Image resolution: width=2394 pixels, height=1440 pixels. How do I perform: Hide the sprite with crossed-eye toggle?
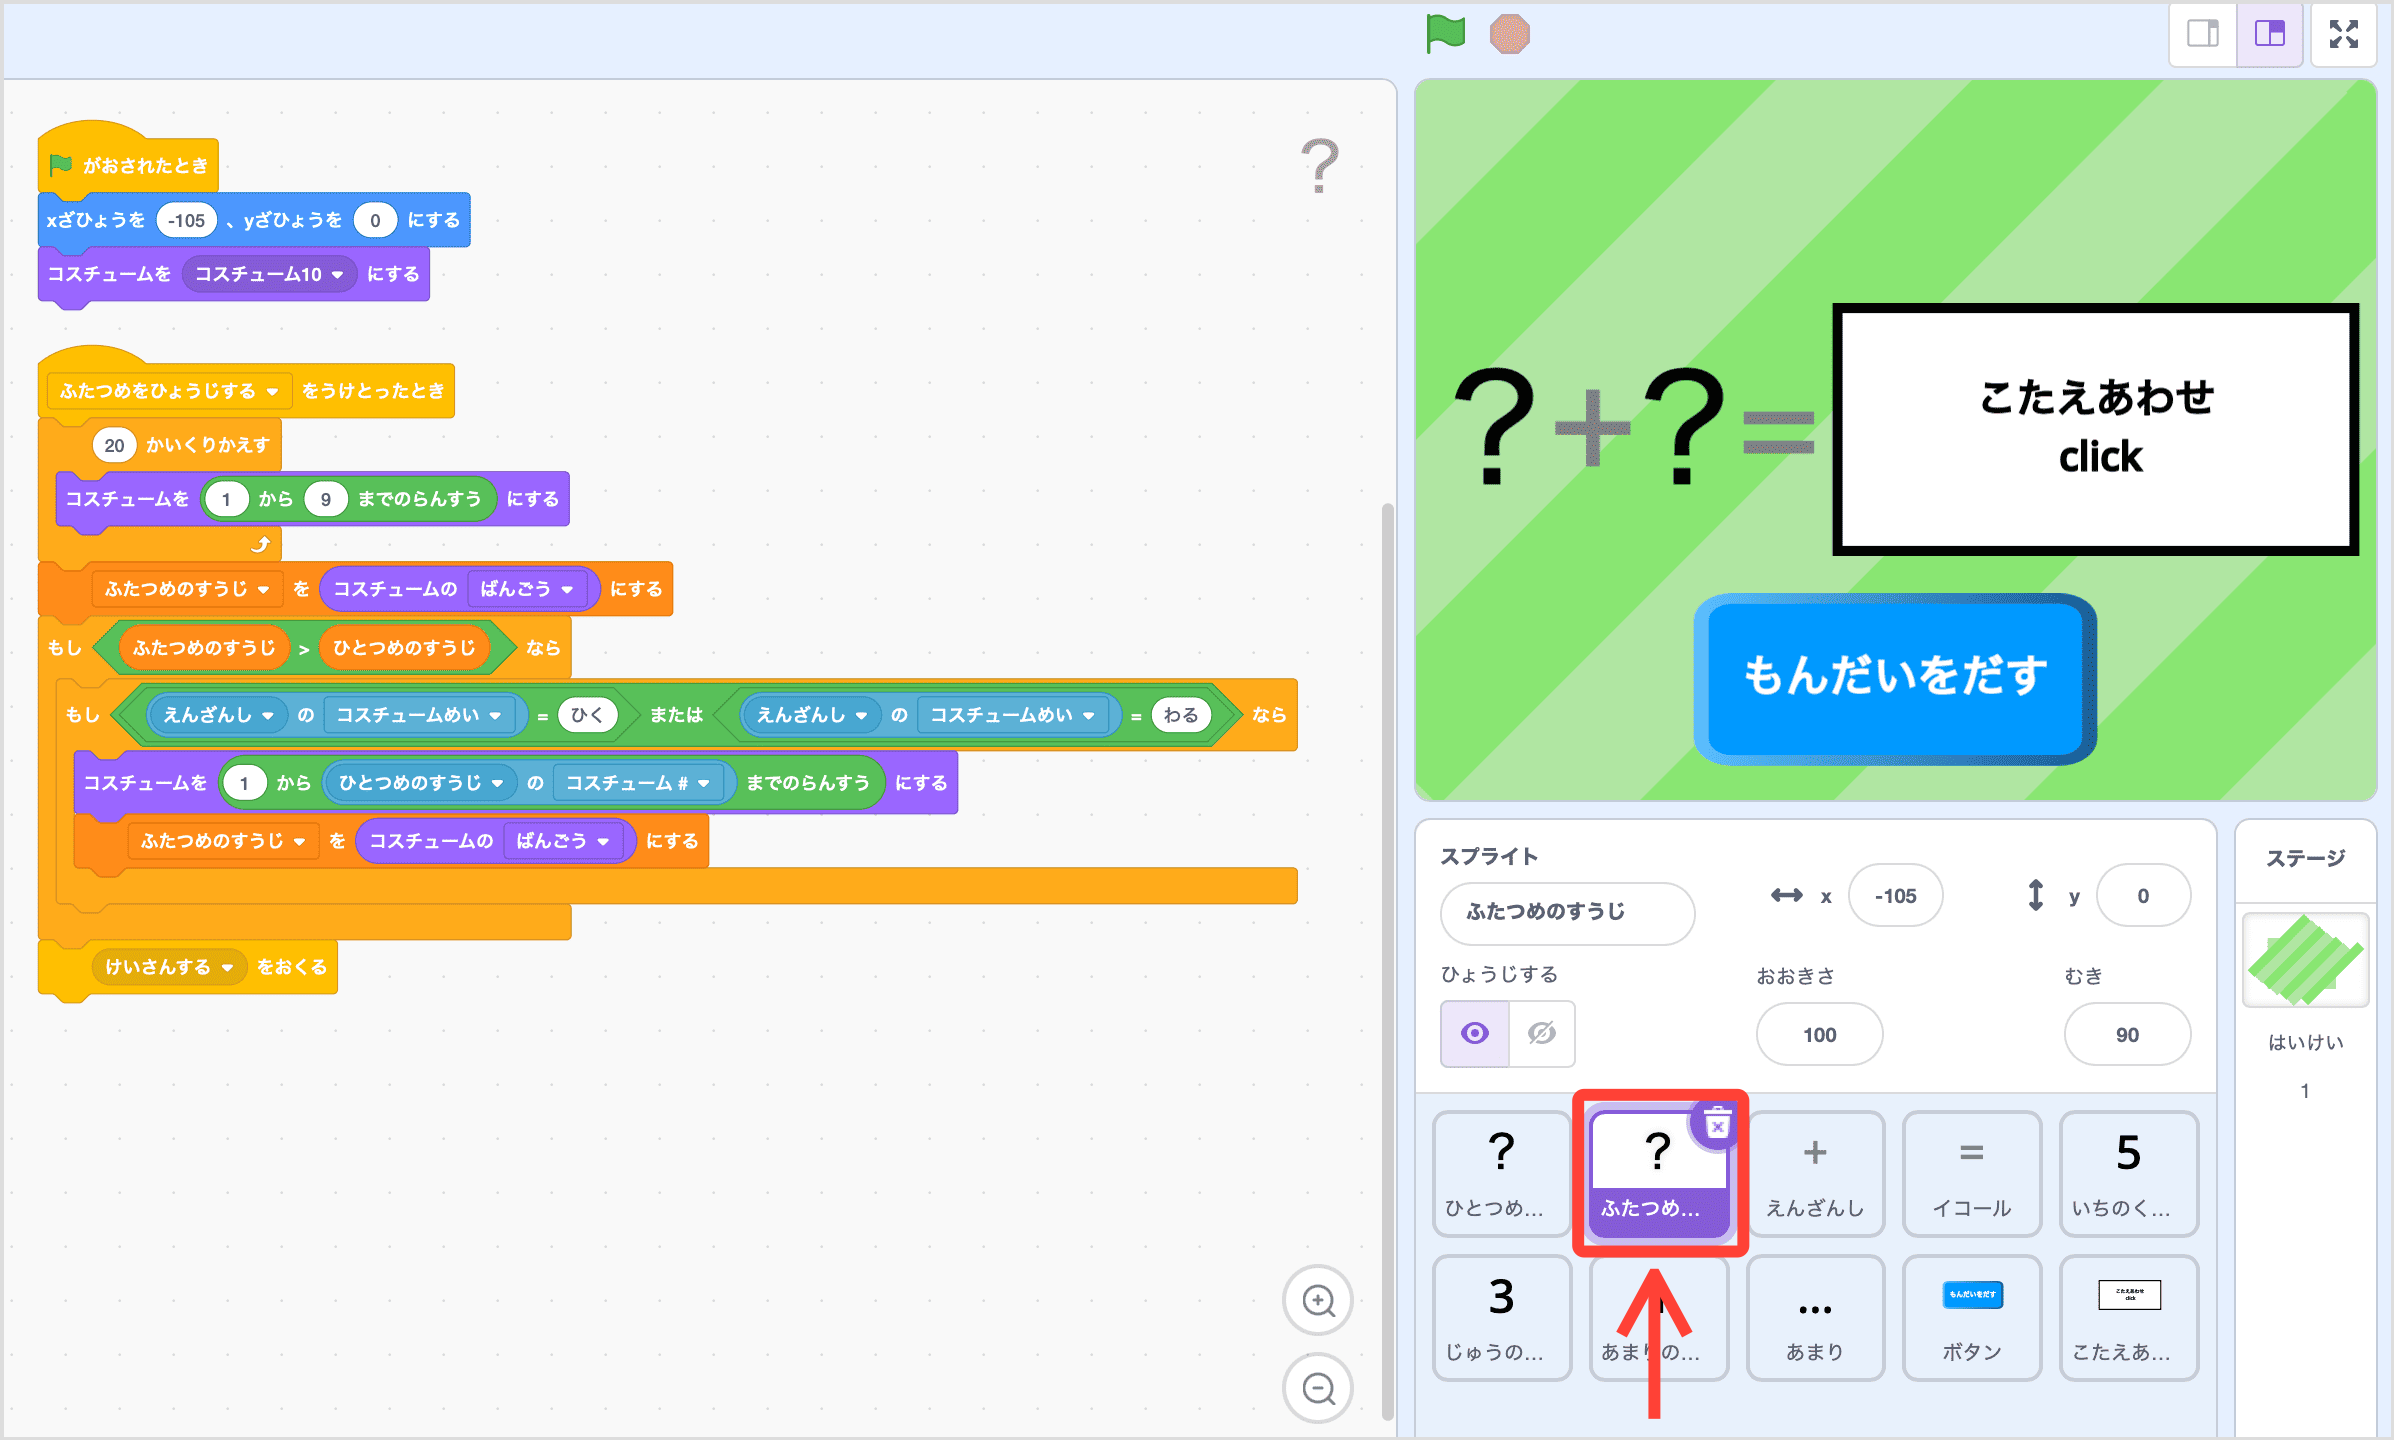(x=1540, y=1034)
